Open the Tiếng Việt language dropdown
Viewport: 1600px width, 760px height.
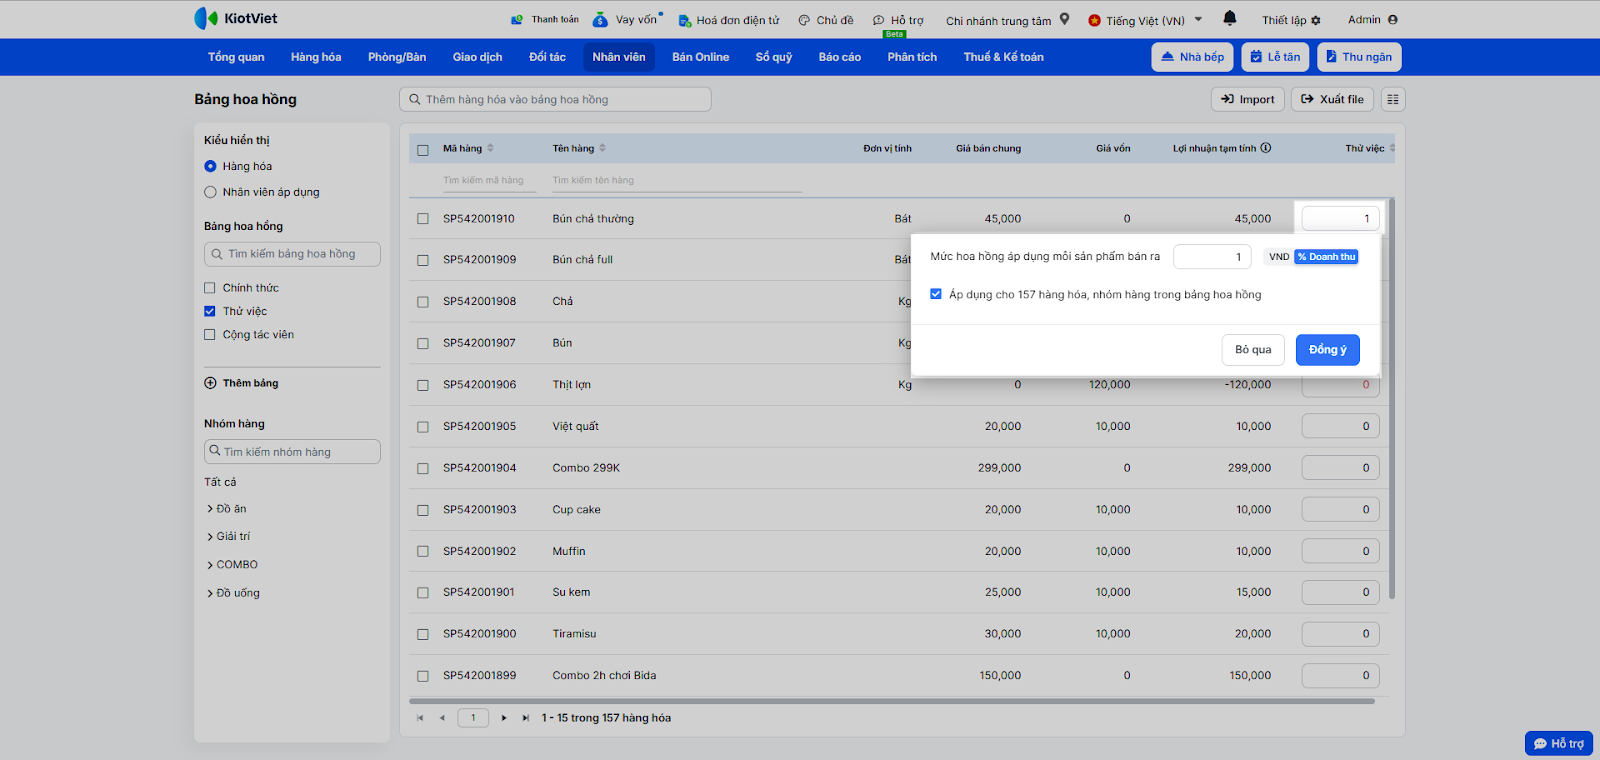(1145, 20)
